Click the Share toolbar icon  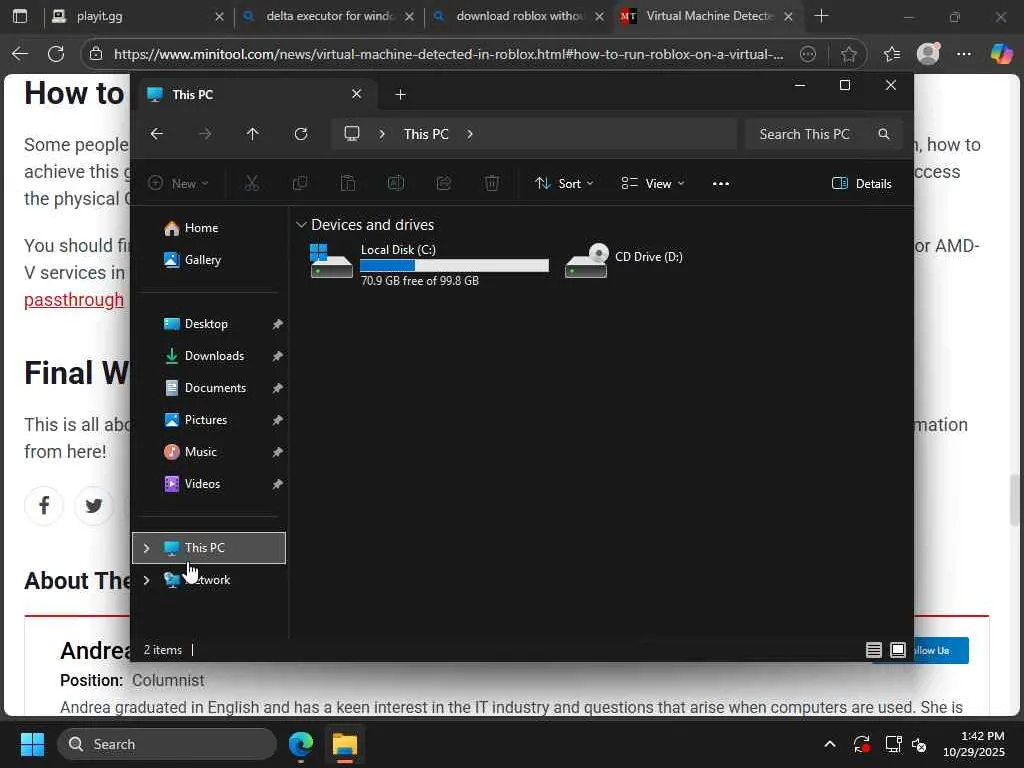point(444,184)
